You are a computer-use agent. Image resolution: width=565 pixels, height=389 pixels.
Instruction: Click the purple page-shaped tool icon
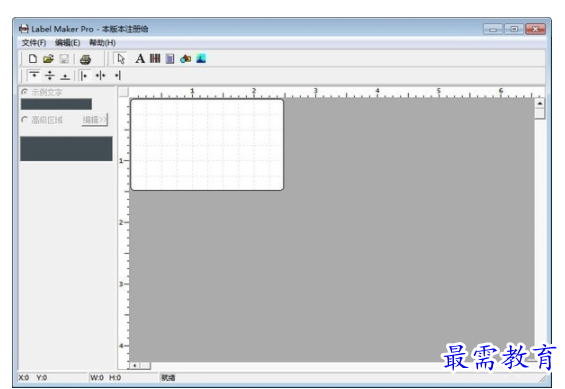(170, 58)
